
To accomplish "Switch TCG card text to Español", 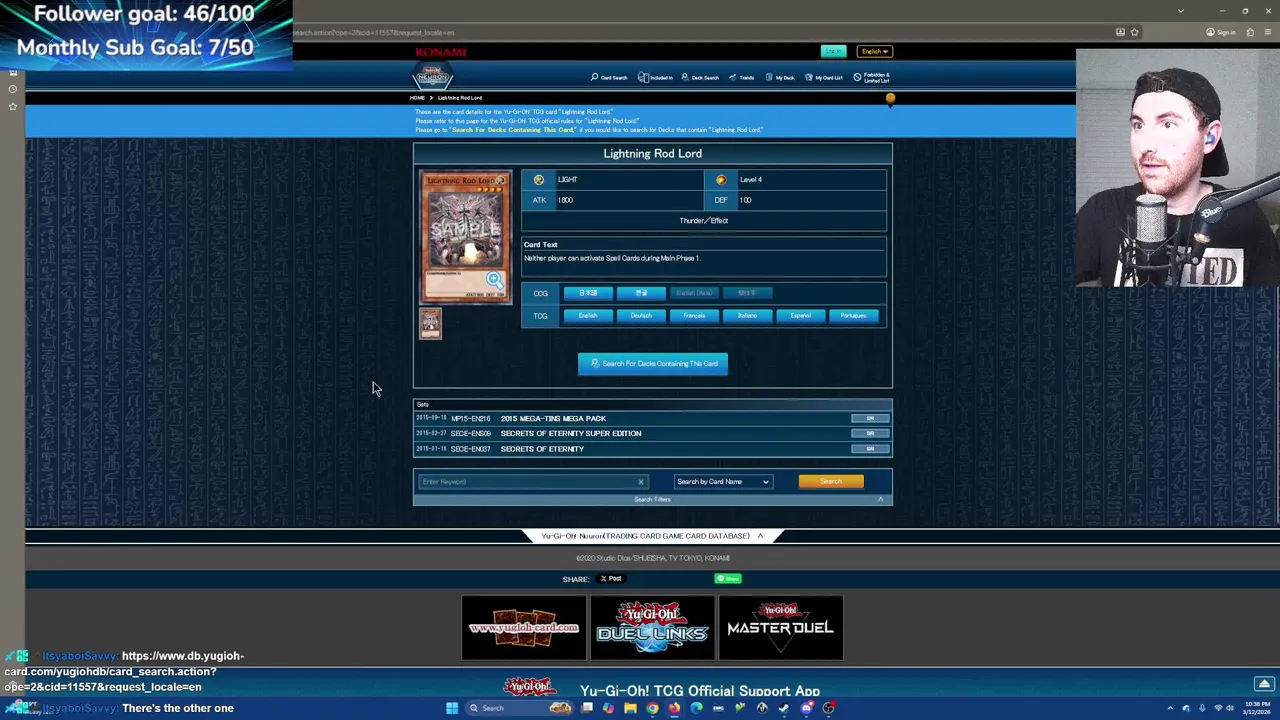I will [800, 316].
